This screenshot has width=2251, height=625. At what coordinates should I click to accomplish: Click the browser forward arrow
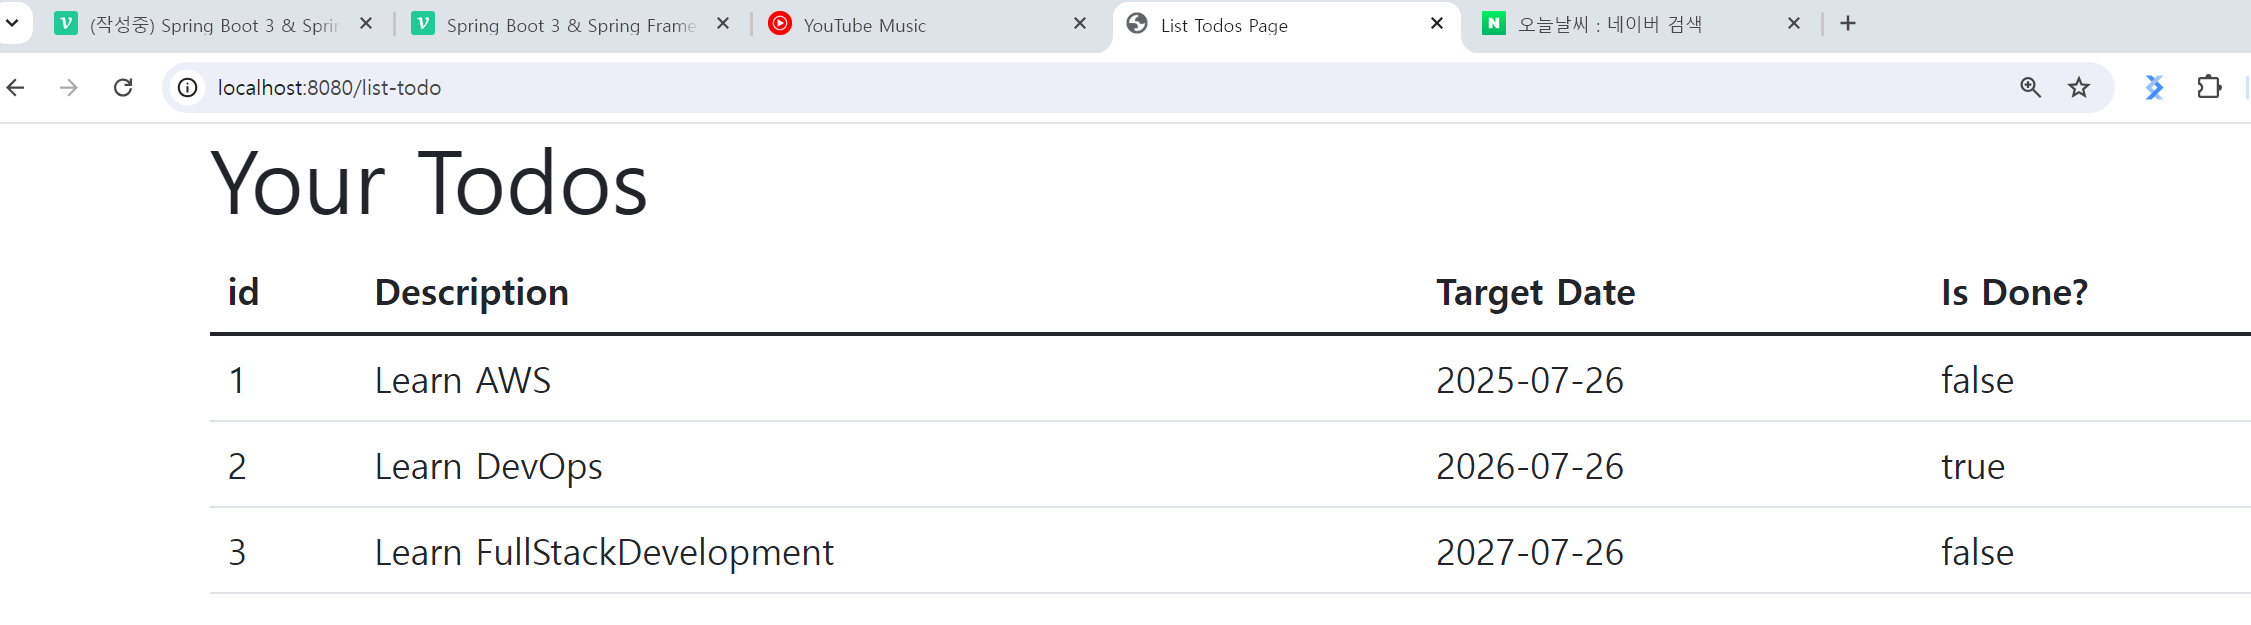point(69,88)
